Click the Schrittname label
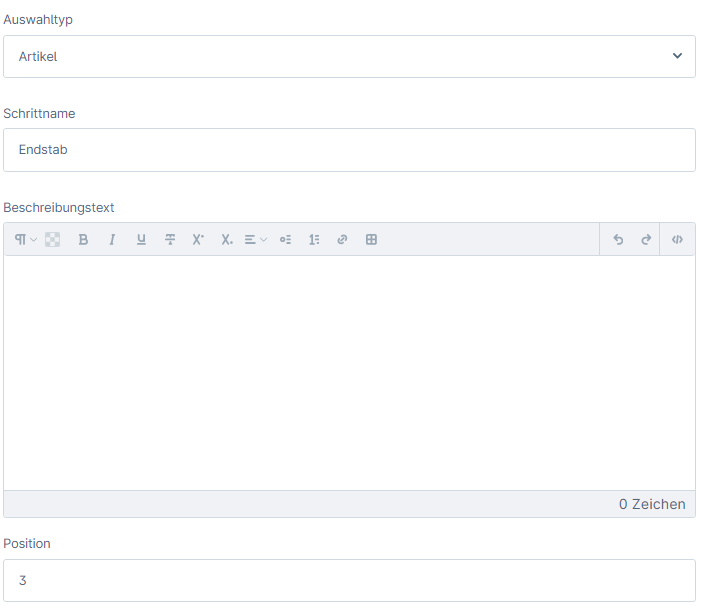703x609 pixels. (x=39, y=113)
